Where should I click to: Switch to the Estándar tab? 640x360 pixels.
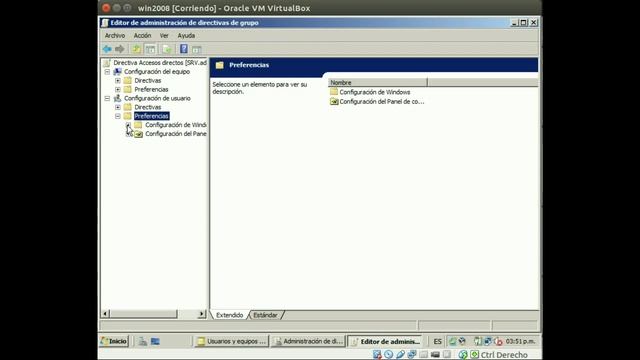265,315
